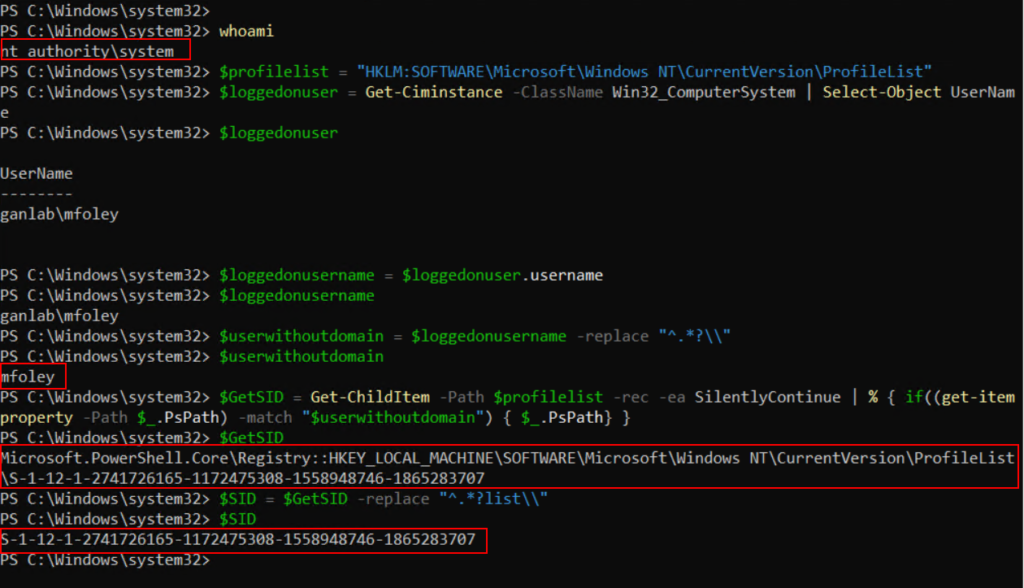The height and width of the screenshot is (588, 1024).
Task: Click the UserName column header text
Action: 37,172
